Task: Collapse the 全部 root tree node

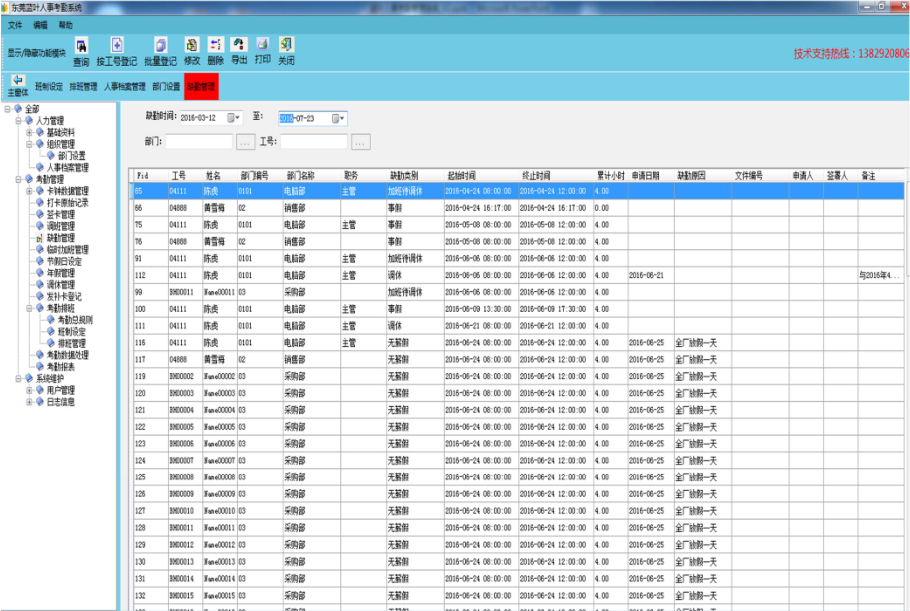Action: coord(8,109)
